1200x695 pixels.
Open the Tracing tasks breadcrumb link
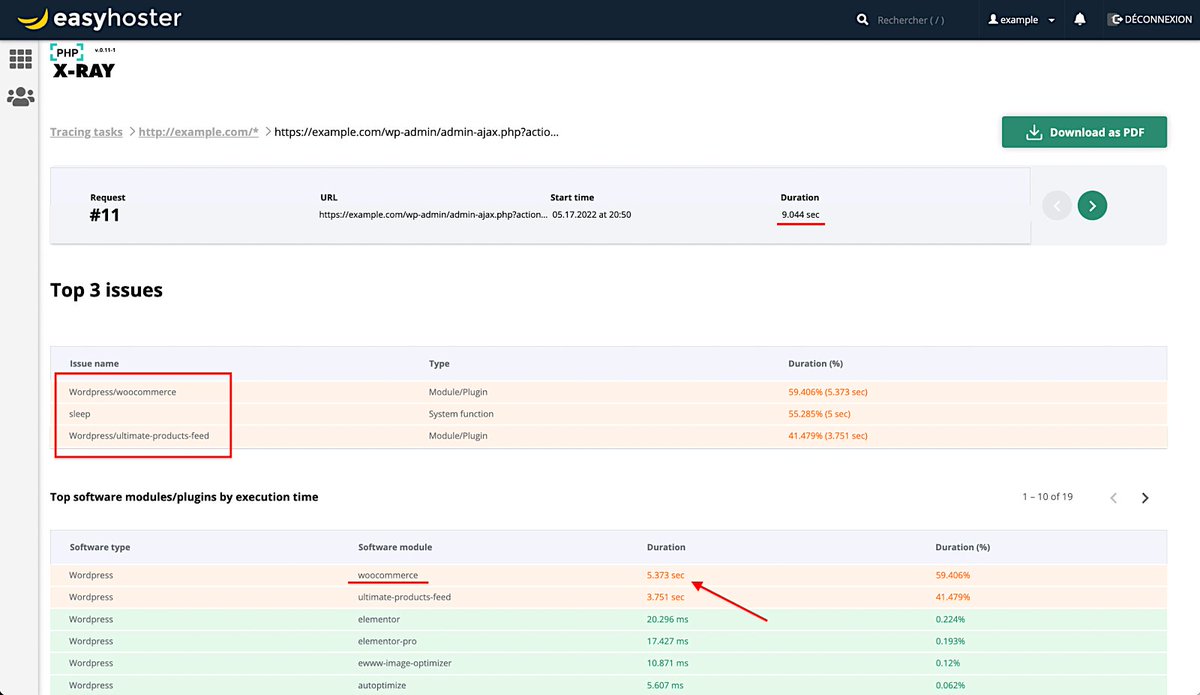[86, 132]
